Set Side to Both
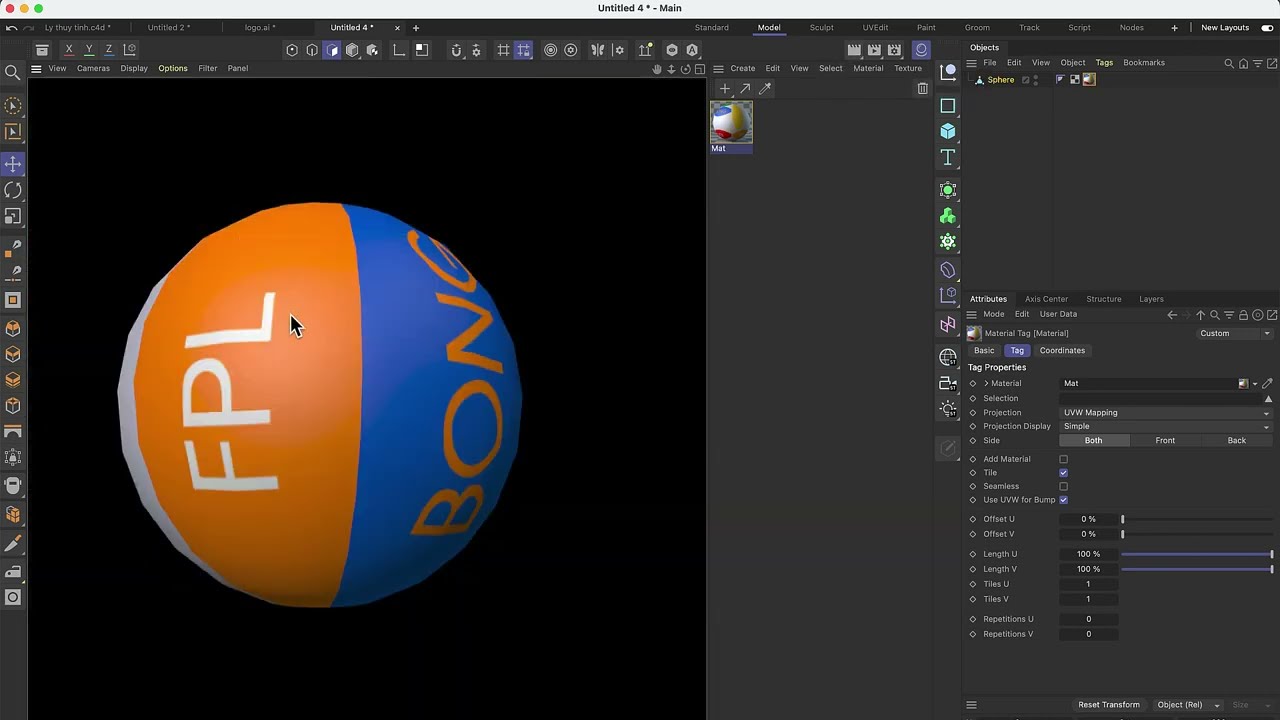The height and width of the screenshot is (720, 1280). (x=1094, y=441)
